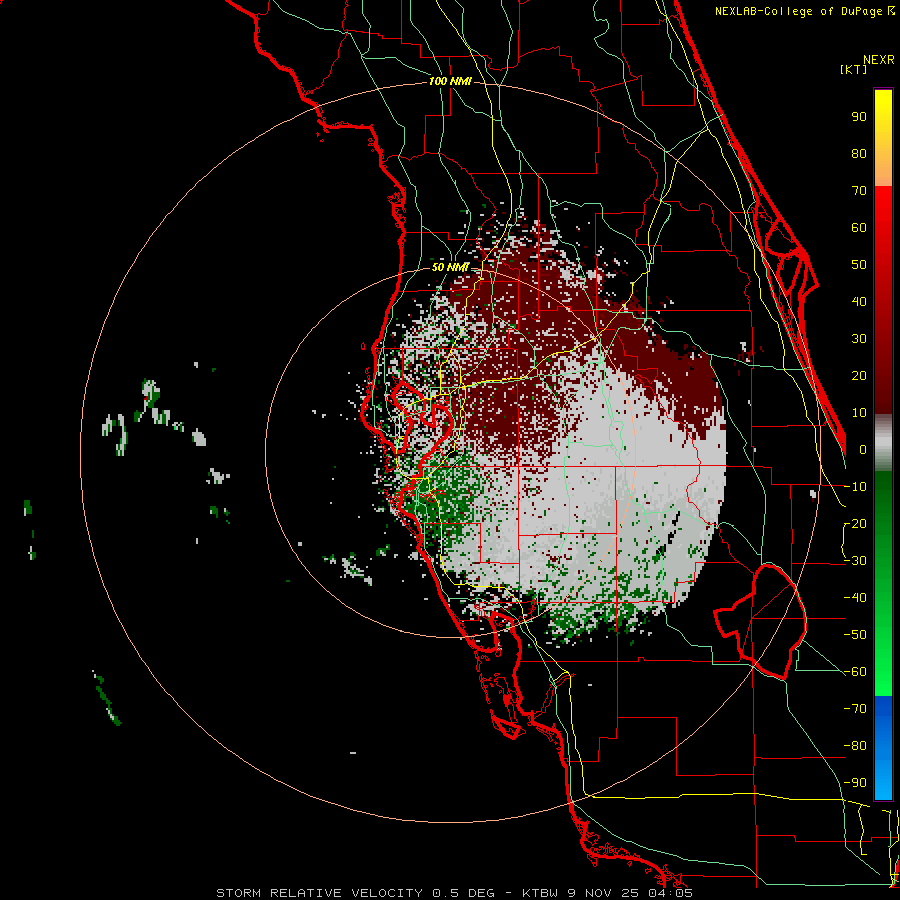This screenshot has width=900, height=900.
Task: Click the 40 value on the velocity scale
Action: tap(859, 302)
